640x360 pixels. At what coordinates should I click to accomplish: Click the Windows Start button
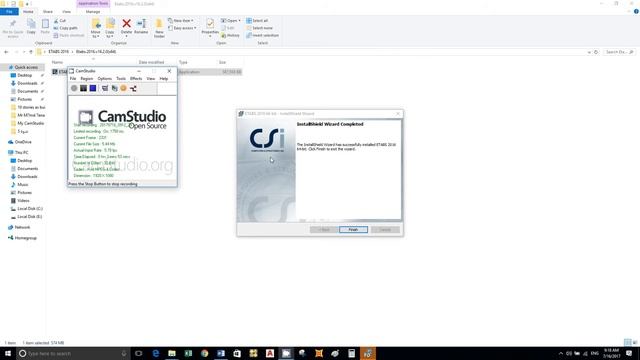[x=8, y=353]
